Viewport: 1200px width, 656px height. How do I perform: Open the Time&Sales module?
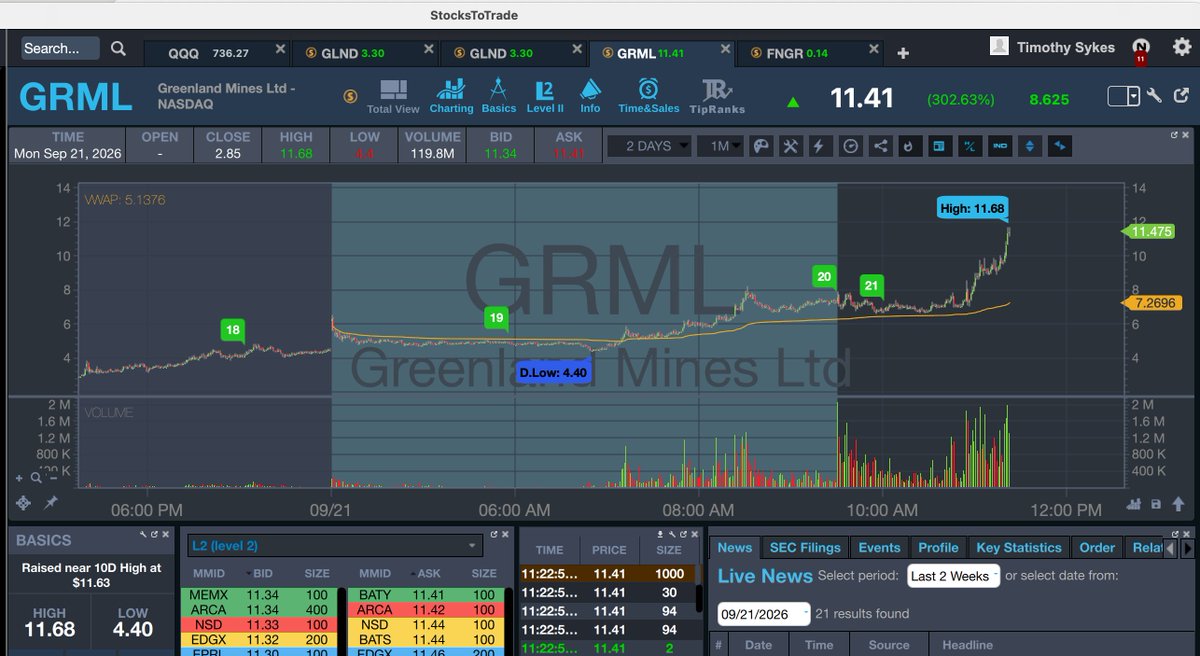[x=648, y=97]
